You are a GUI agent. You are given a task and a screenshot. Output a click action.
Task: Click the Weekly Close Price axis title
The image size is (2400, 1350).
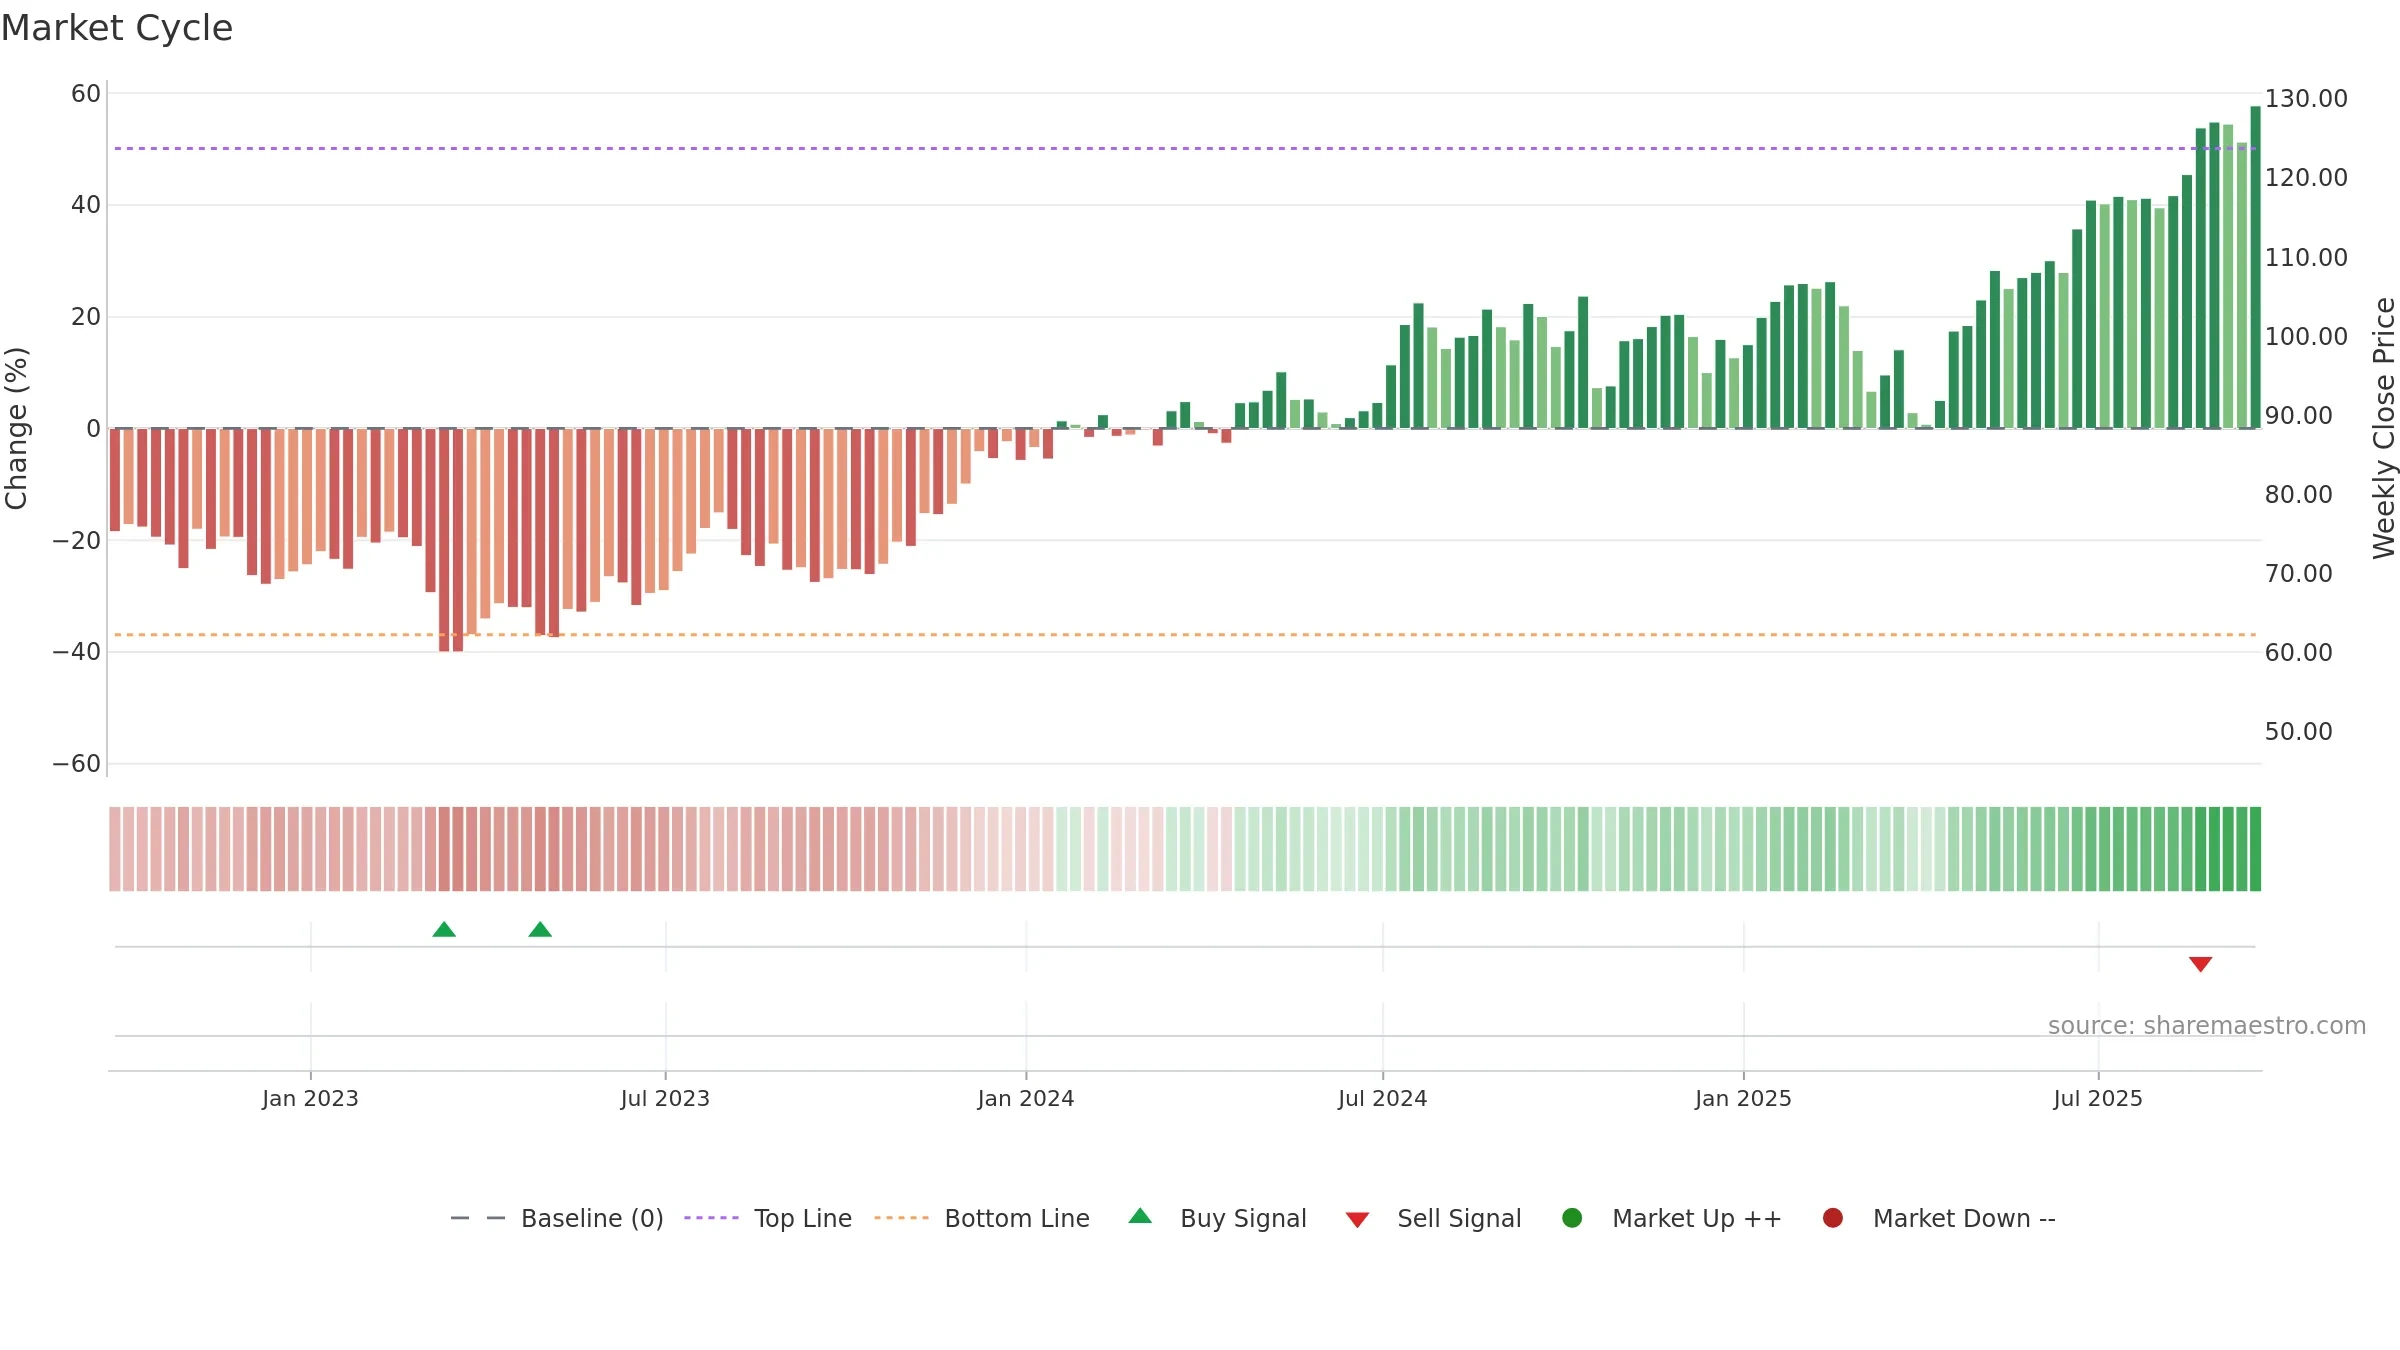click(2384, 428)
